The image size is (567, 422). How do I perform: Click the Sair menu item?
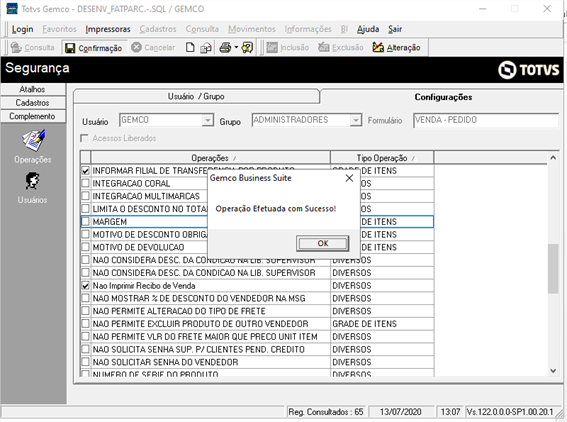(x=395, y=29)
